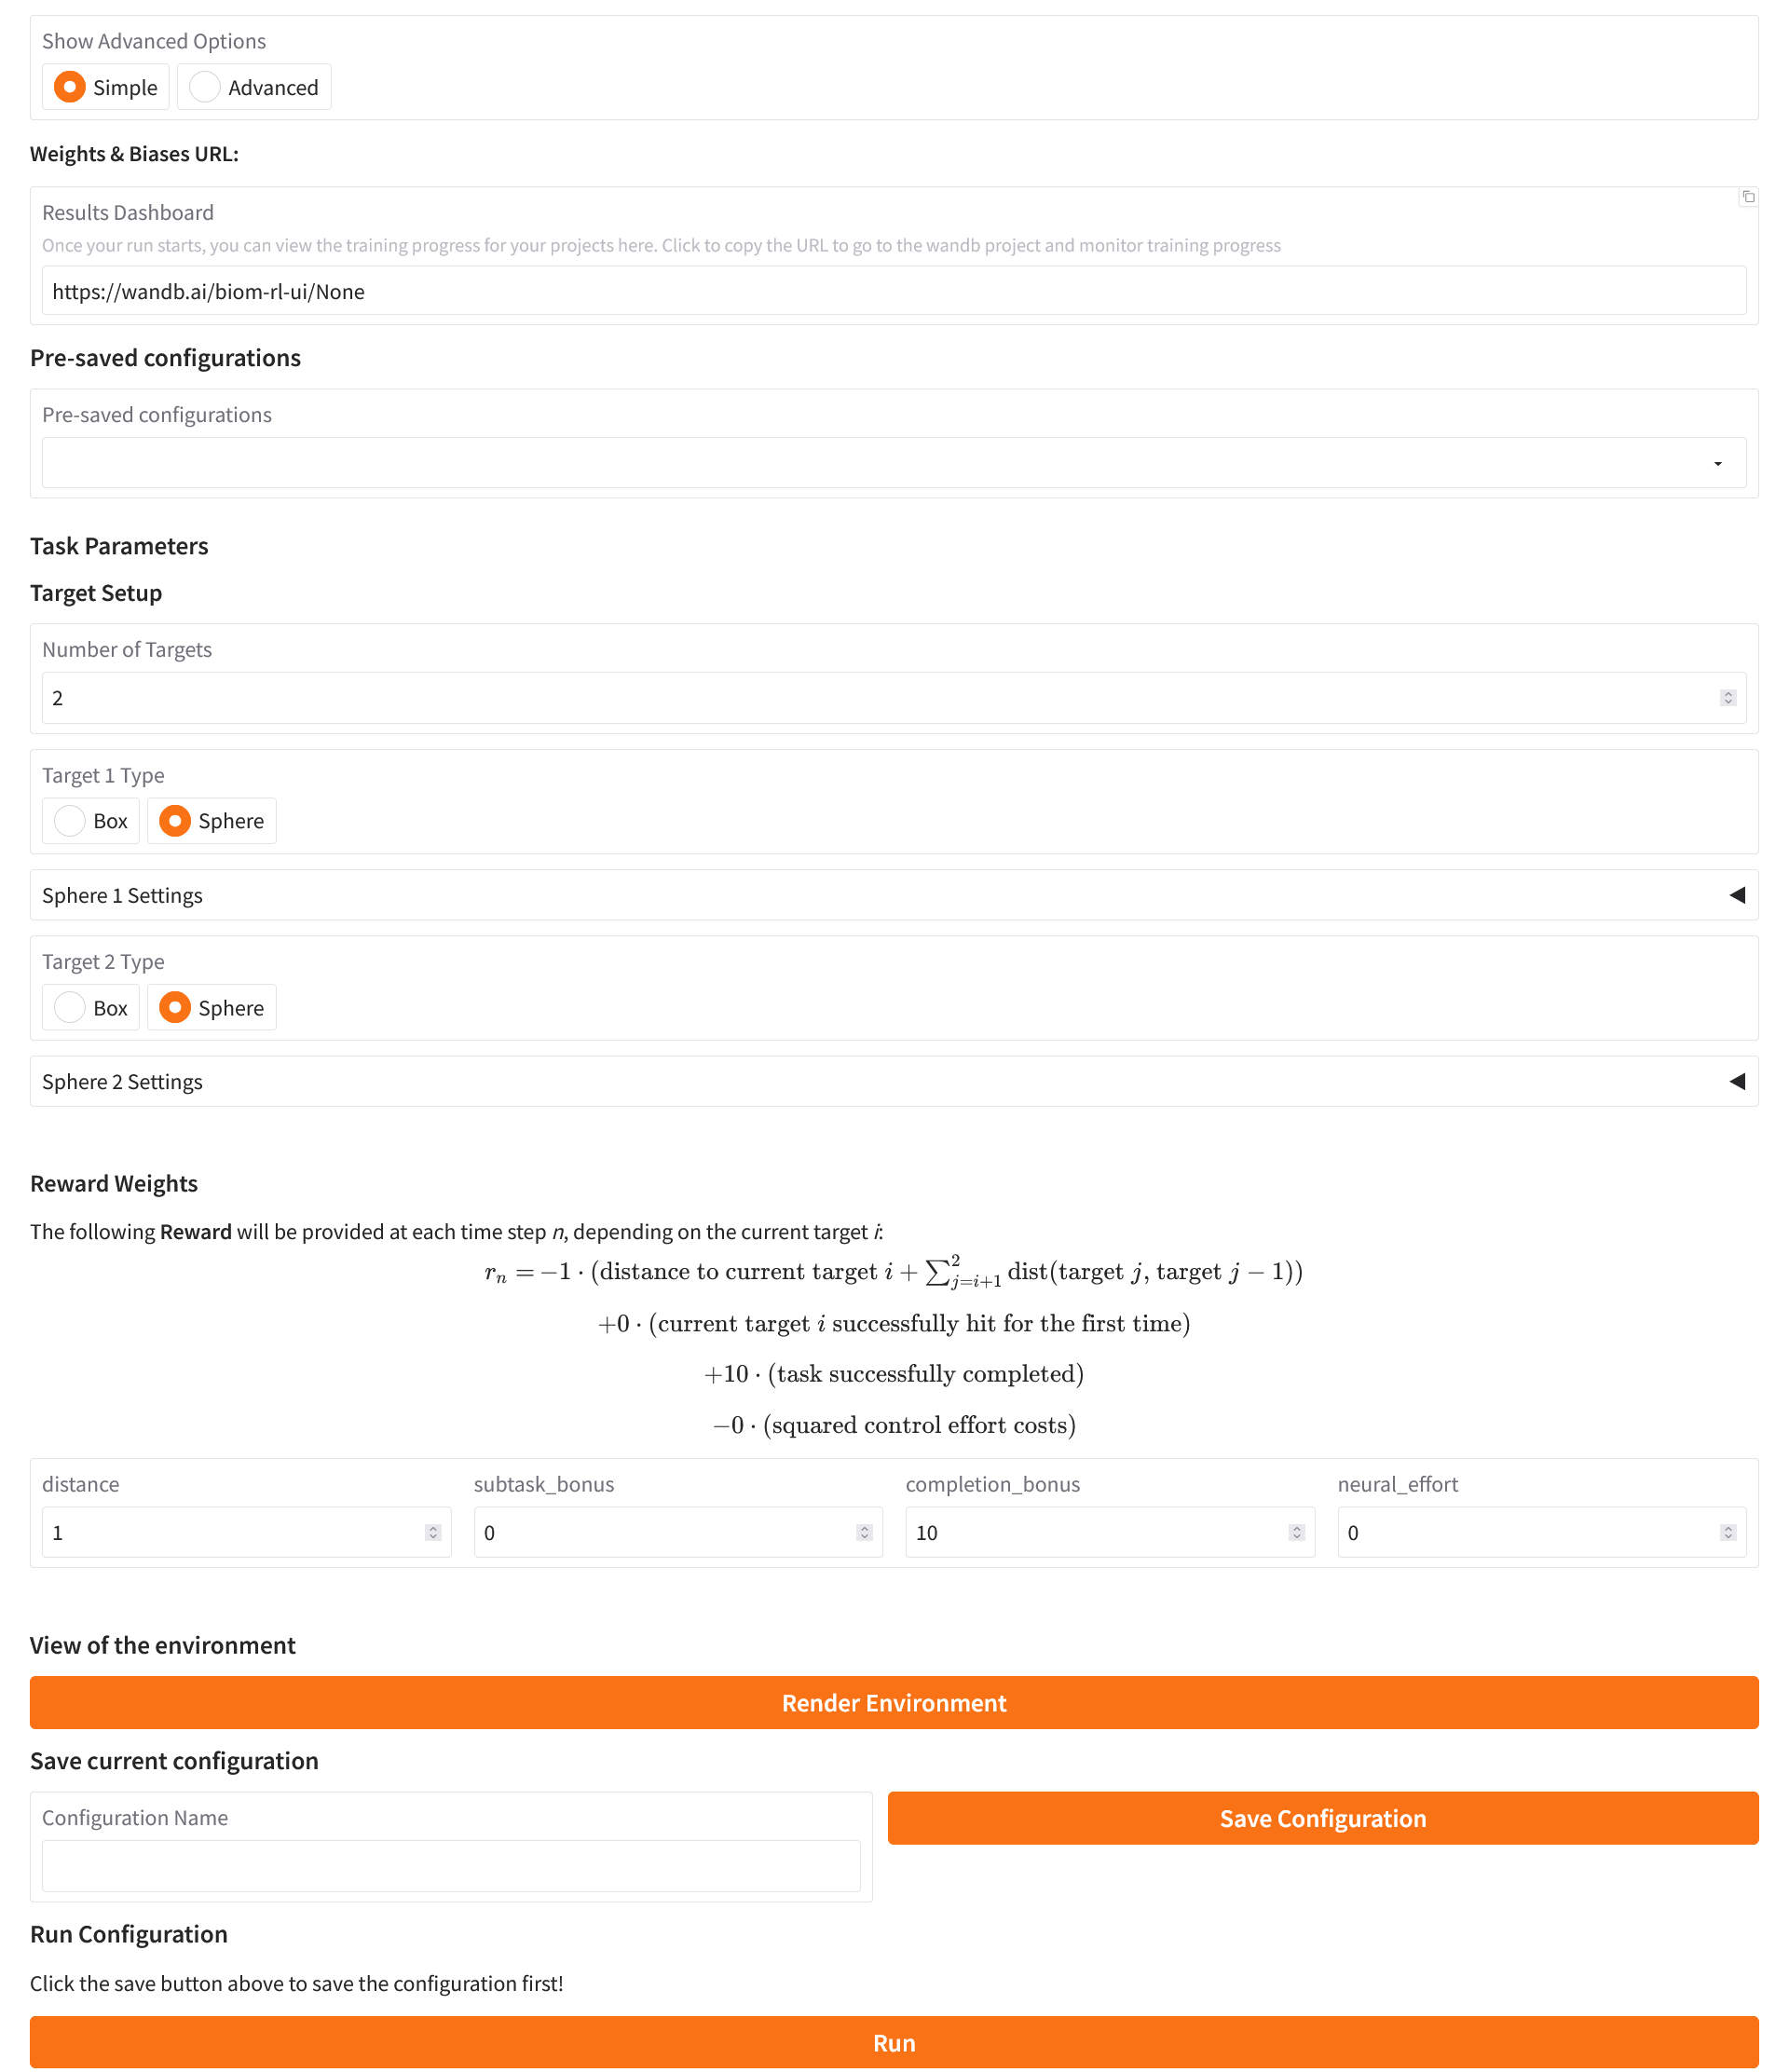
Task: Focus the Configuration Name text field
Action: (x=450, y=1866)
